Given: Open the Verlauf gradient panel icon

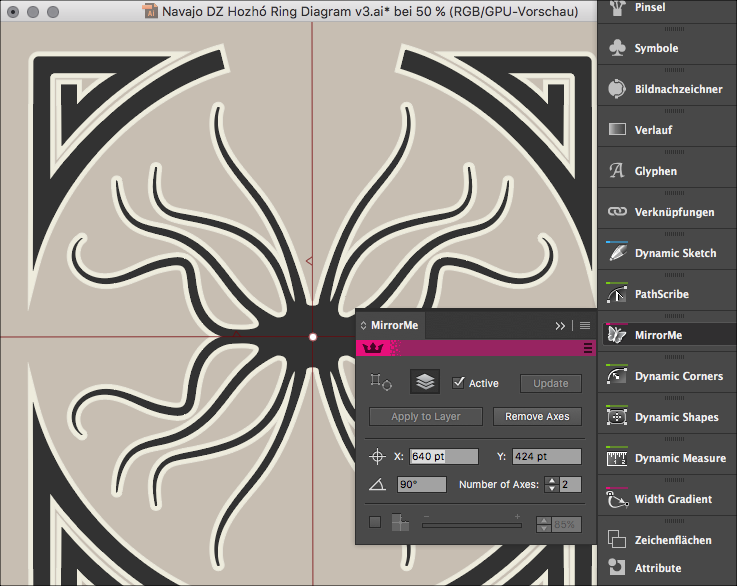Looking at the screenshot, I should coord(617,129).
